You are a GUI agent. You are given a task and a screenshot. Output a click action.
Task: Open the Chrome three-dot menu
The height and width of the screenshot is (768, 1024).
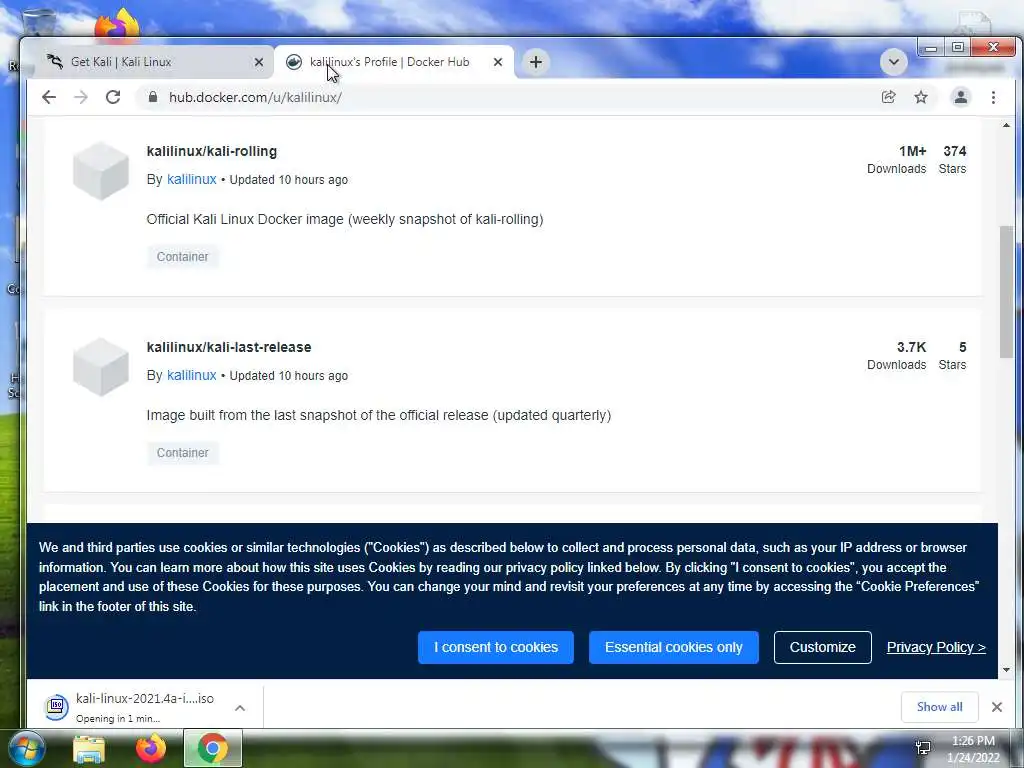click(x=993, y=97)
